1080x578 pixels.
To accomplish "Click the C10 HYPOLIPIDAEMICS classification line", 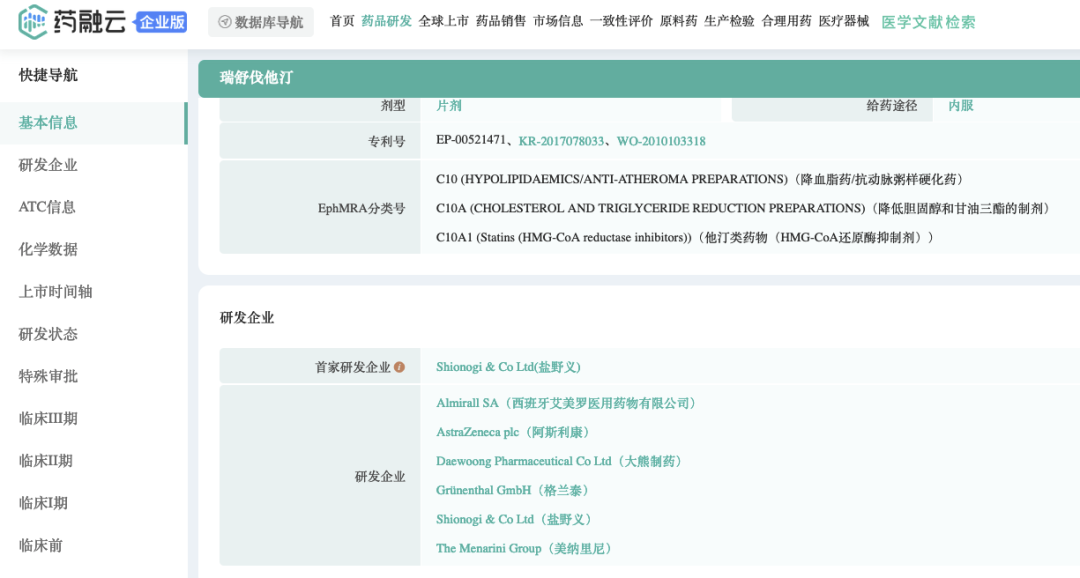I will pyautogui.click(x=700, y=179).
